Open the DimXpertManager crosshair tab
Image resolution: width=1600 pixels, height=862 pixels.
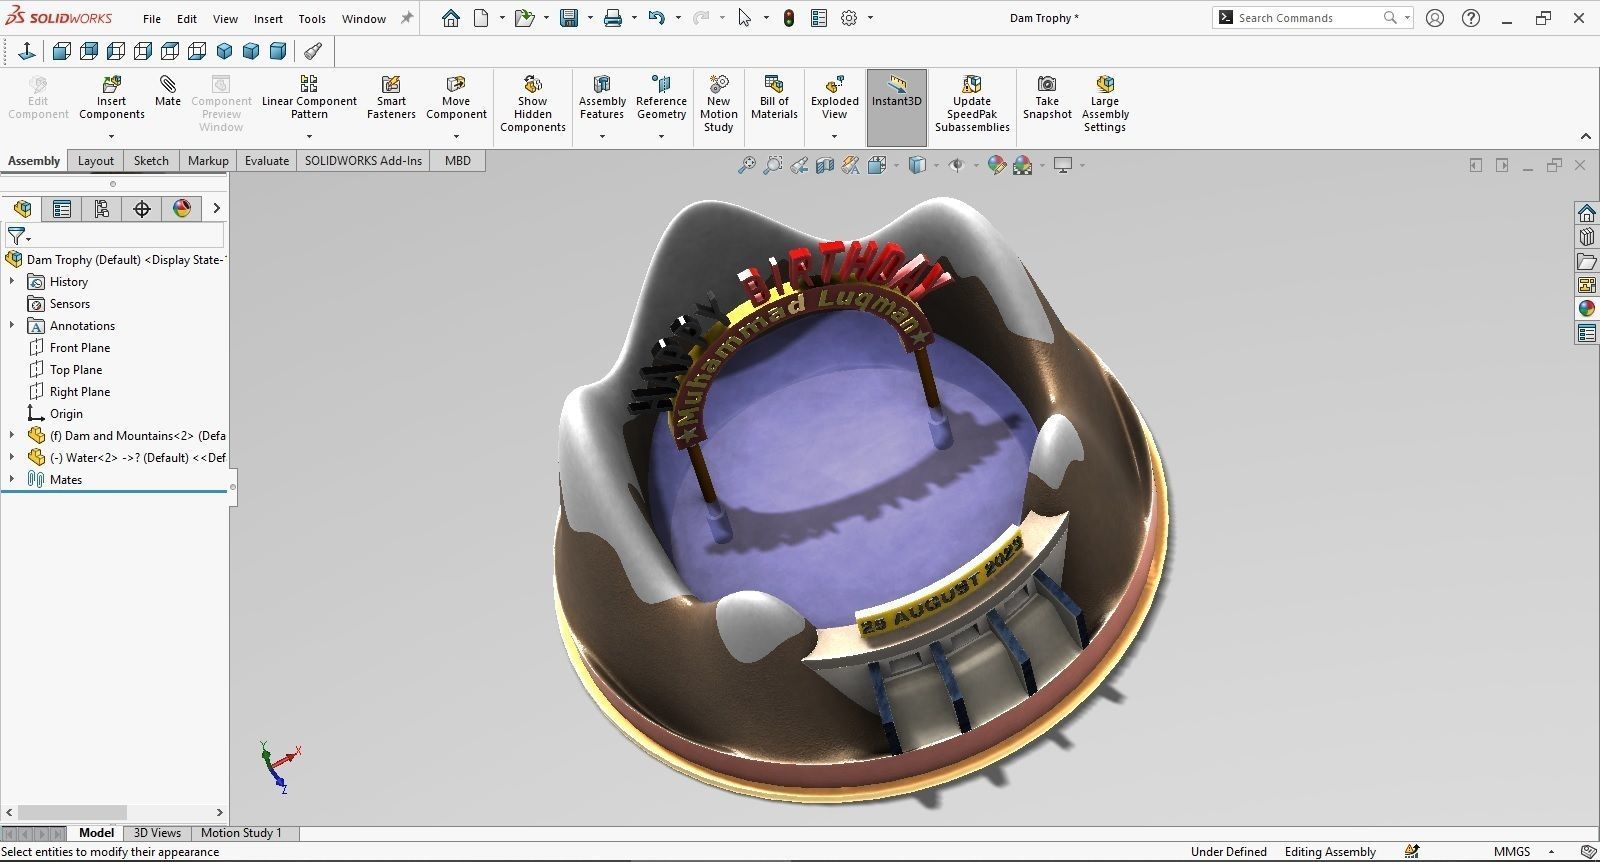click(142, 208)
